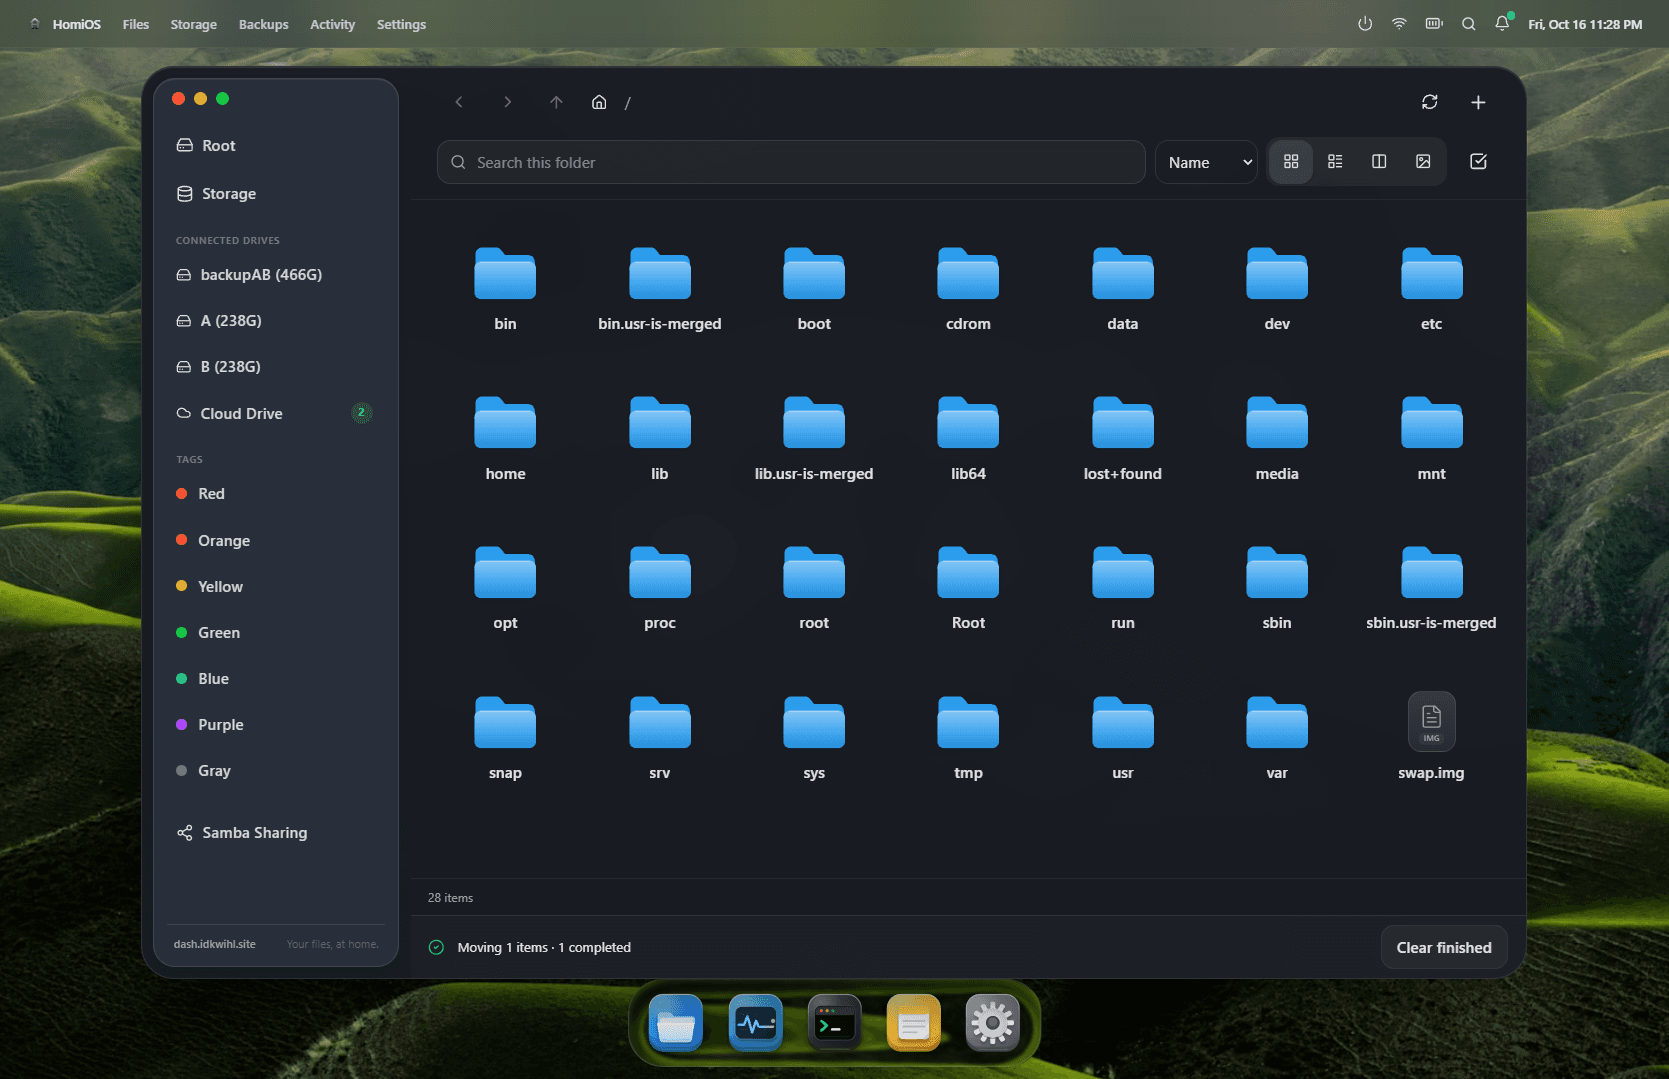Open Cloud Drive in sidebar
This screenshot has height=1079, width=1669.
[276, 413]
